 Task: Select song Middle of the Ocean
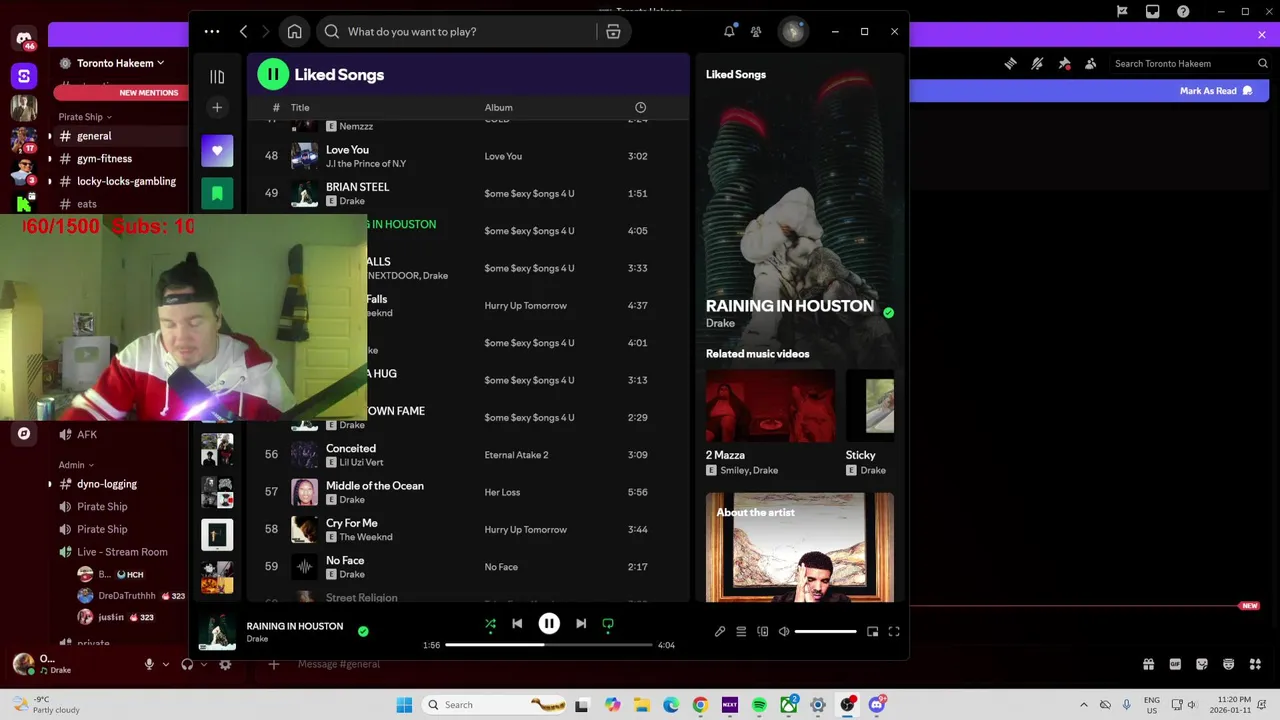468,492
